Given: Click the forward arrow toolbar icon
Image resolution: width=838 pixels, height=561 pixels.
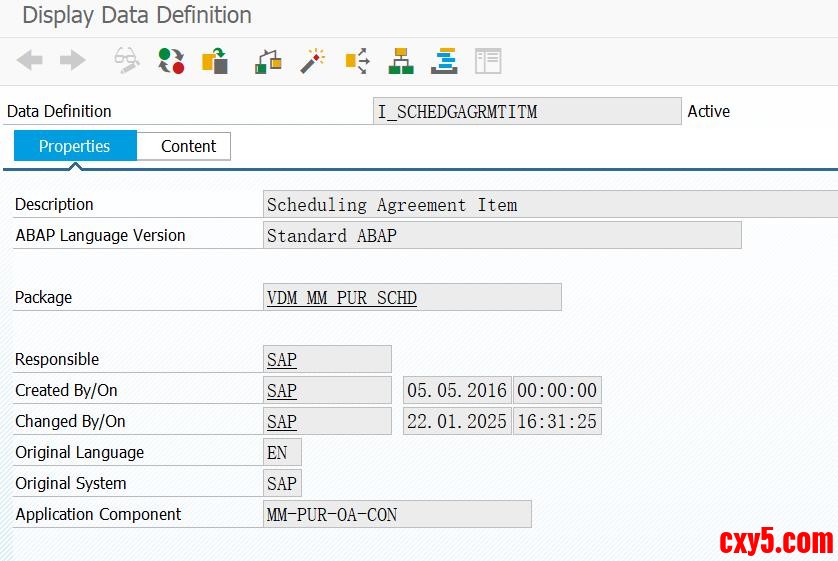Looking at the screenshot, I should click(73, 61).
